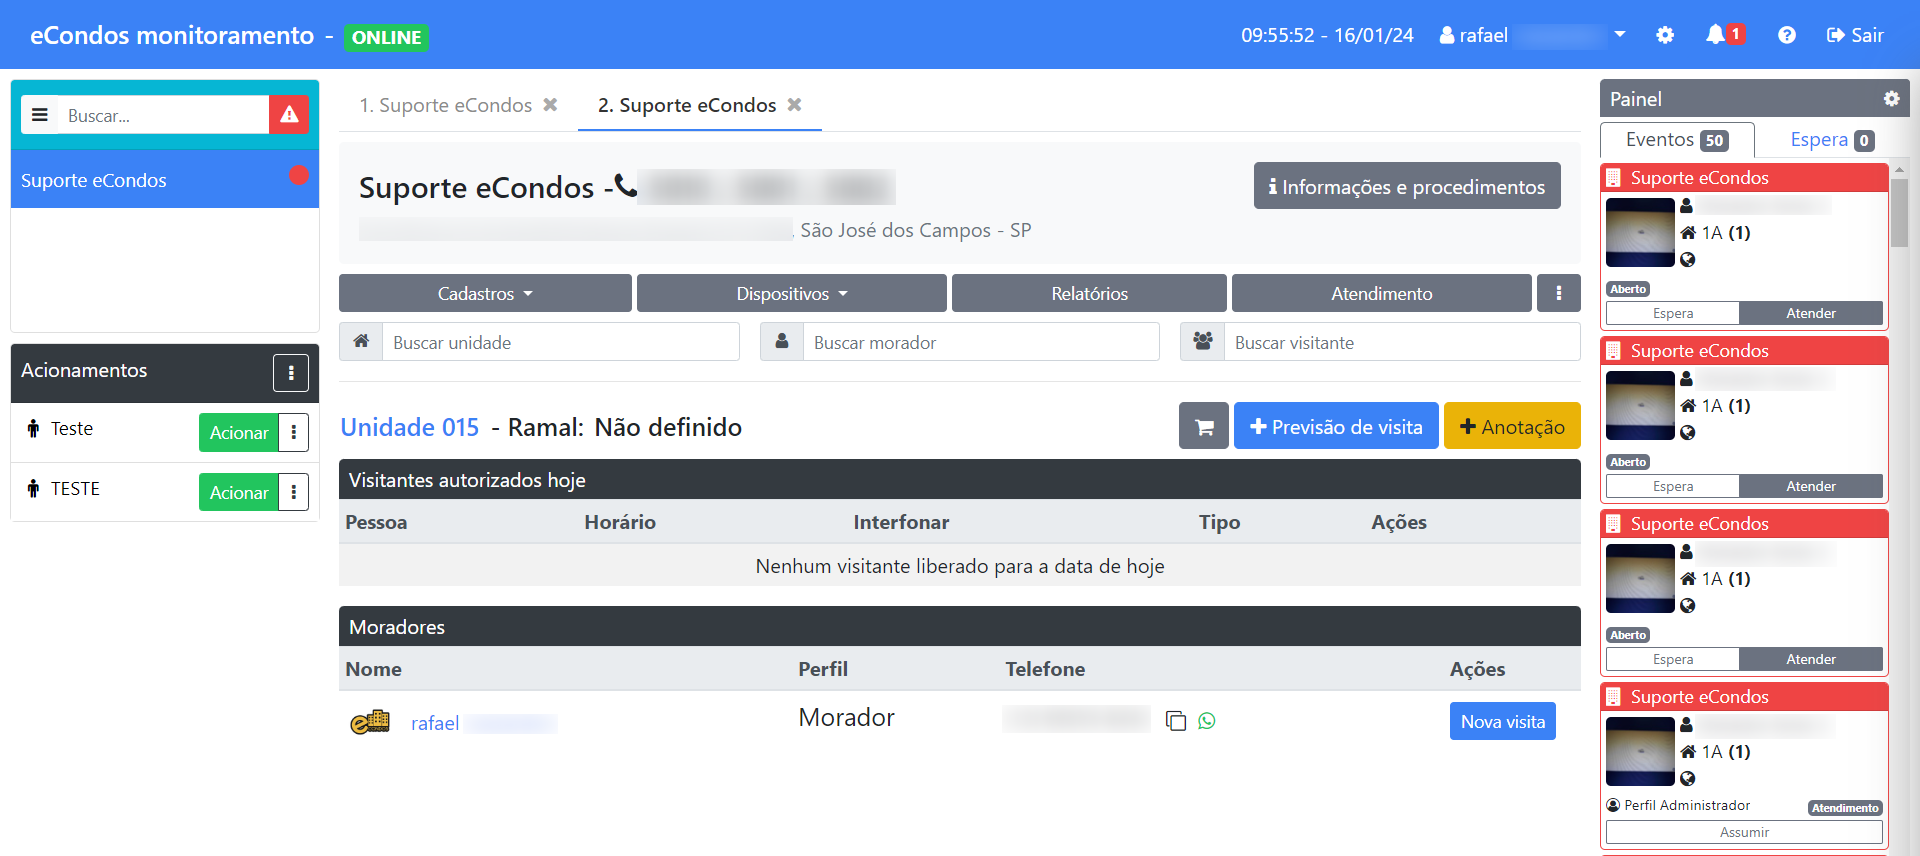Screen dimensions: 1920x856
Task: Open notifications bell with badge 1
Action: coord(1724,35)
